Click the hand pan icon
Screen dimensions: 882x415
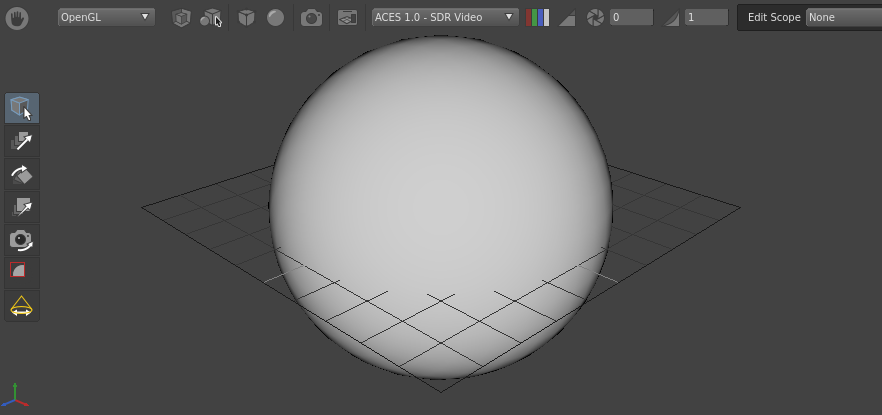[x=16, y=18]
